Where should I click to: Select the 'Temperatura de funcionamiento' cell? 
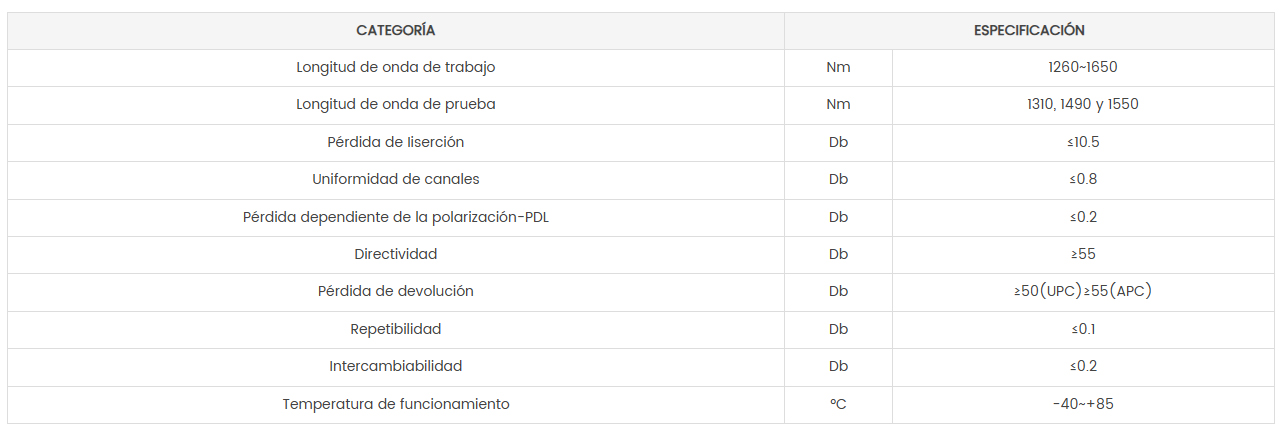click(x=396, y=405)
